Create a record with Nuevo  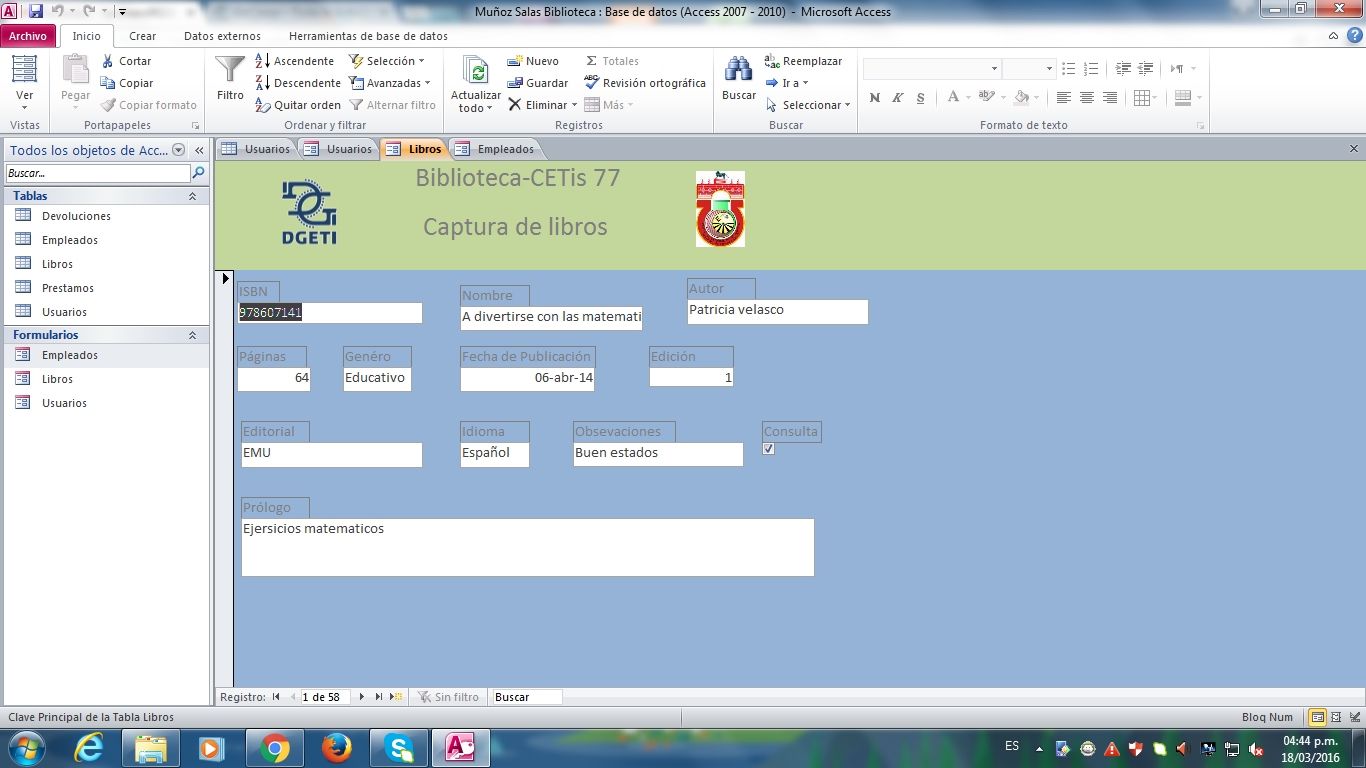pos(533,61)
